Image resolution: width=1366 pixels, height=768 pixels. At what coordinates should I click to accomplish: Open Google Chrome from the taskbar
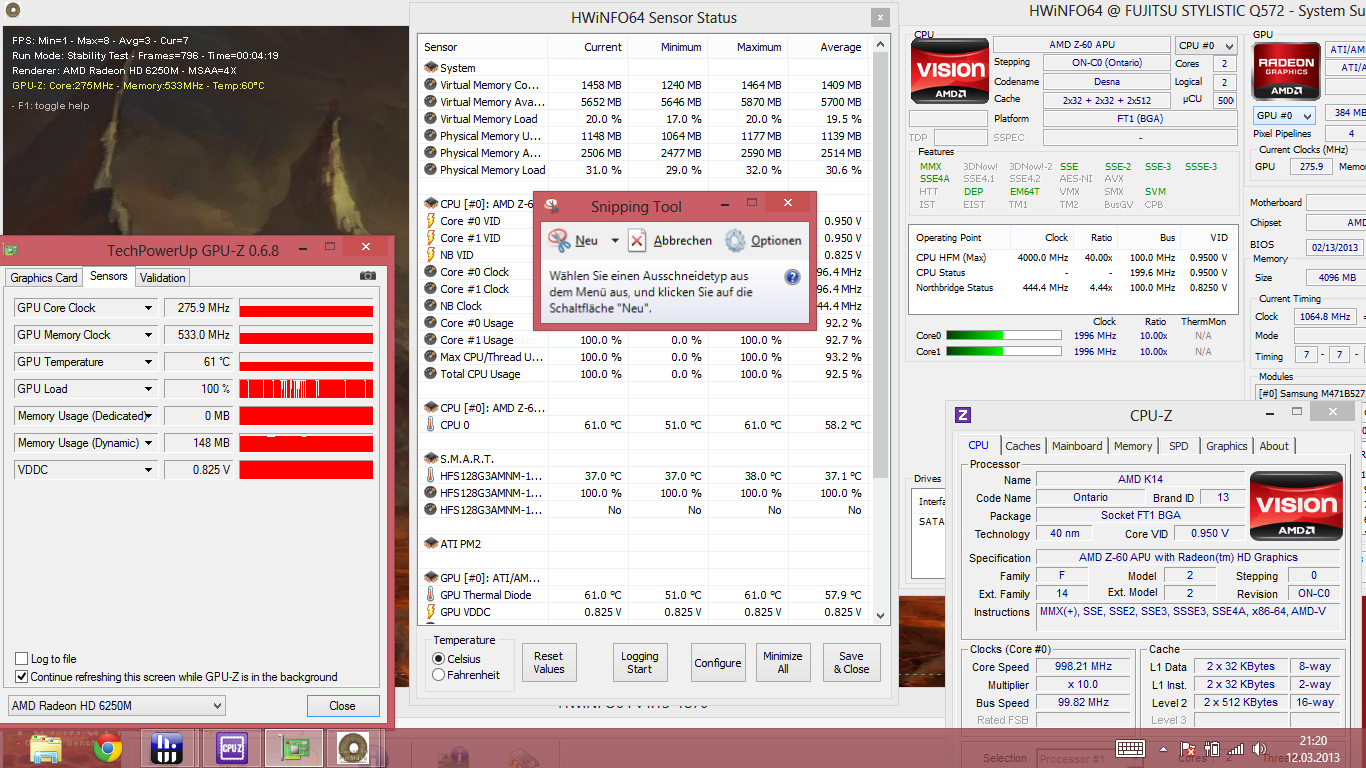pos(108,747)
